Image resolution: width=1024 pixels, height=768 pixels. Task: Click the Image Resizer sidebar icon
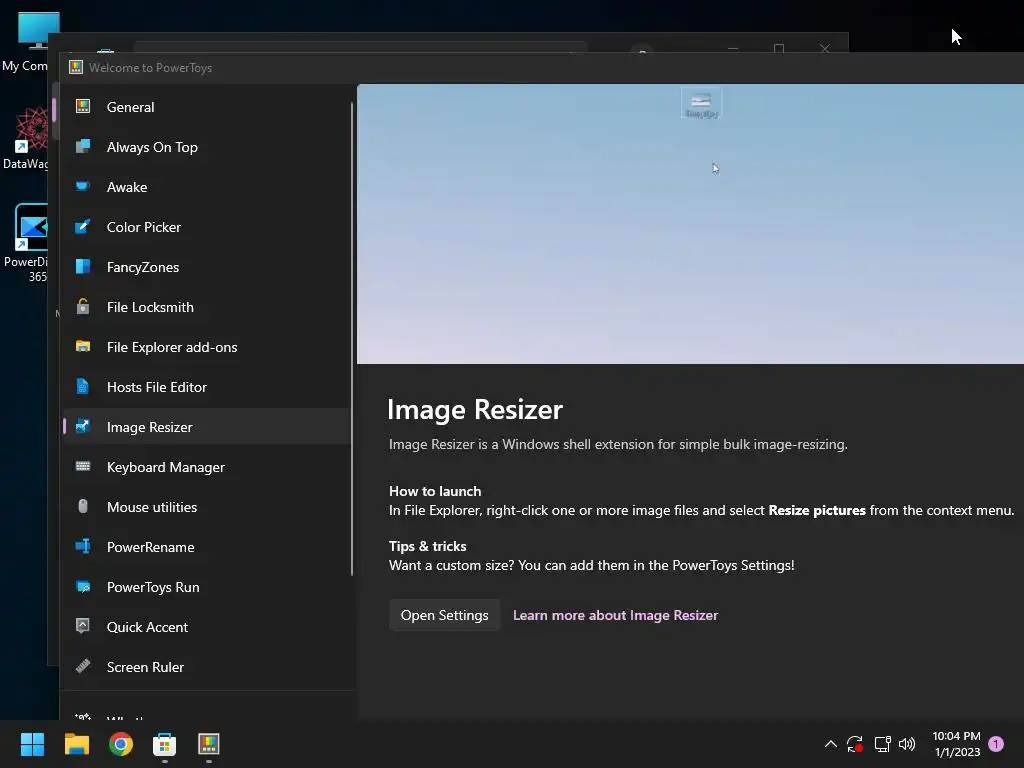pos(83,426)
